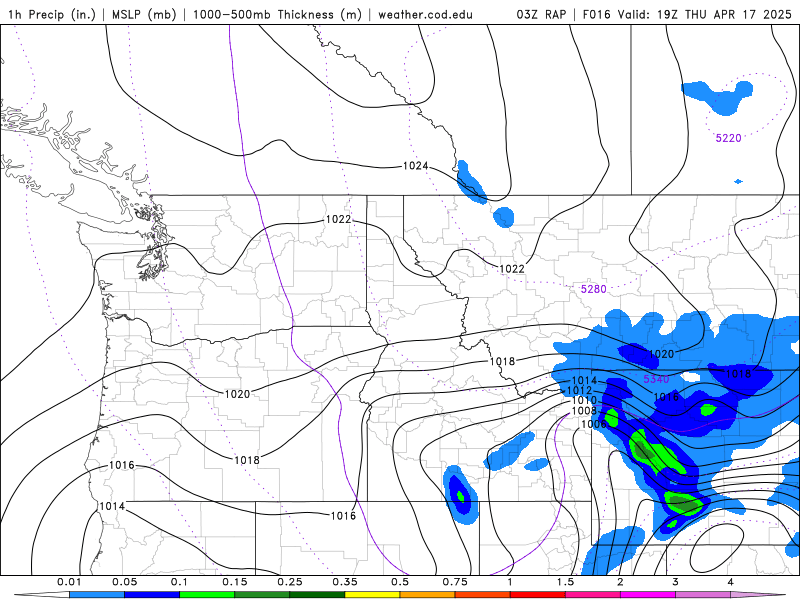
Task: Click the light blue 0.01 legend swatch
Action: pos(97,595)
